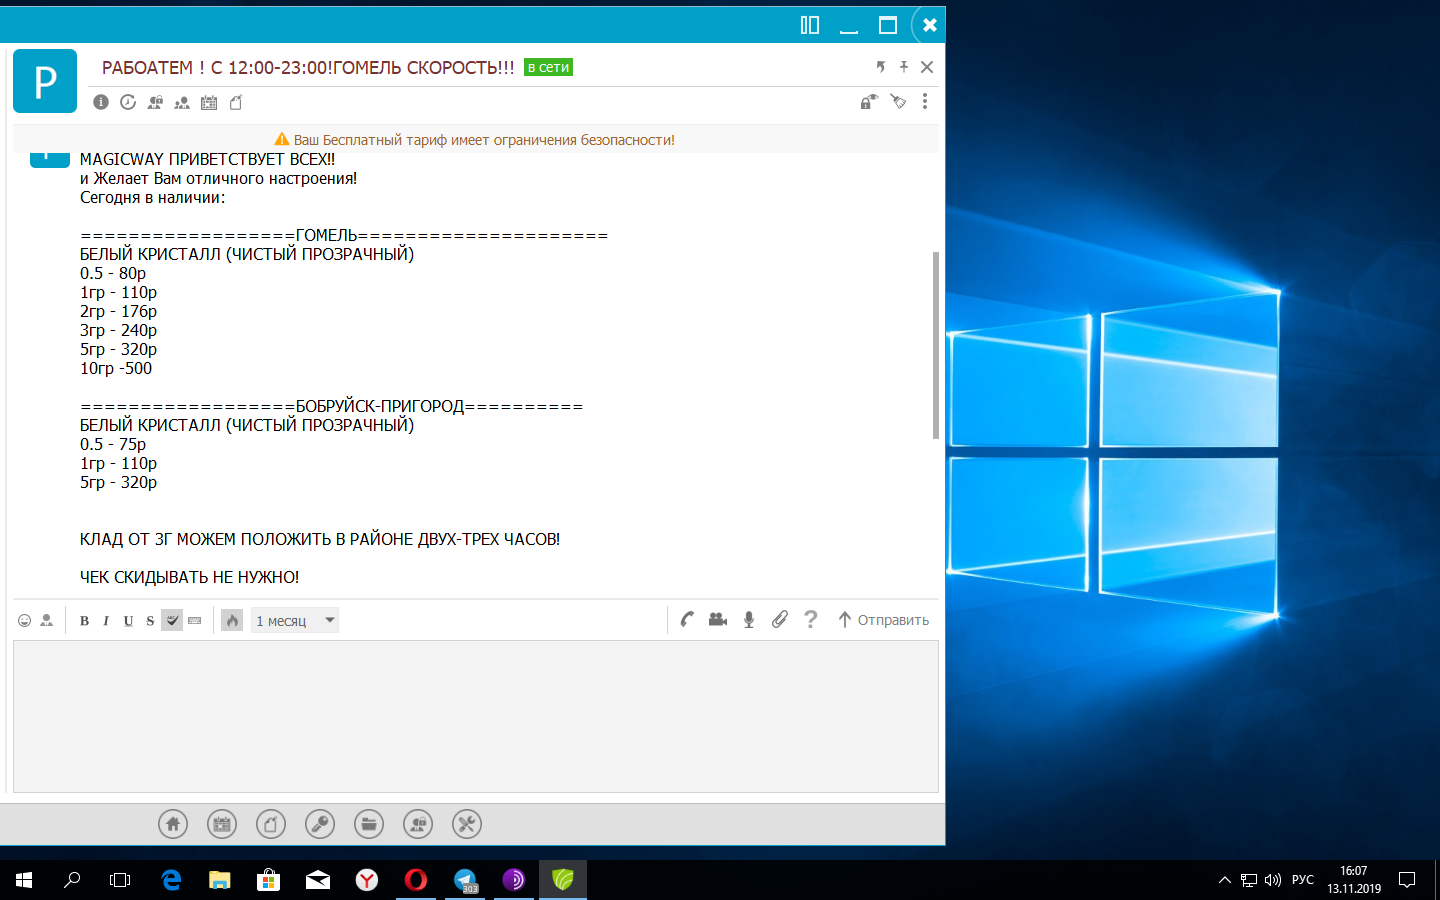Click the home icon in bottom bar
Screen dimensions: 1440x900
[x=173, y=824]
